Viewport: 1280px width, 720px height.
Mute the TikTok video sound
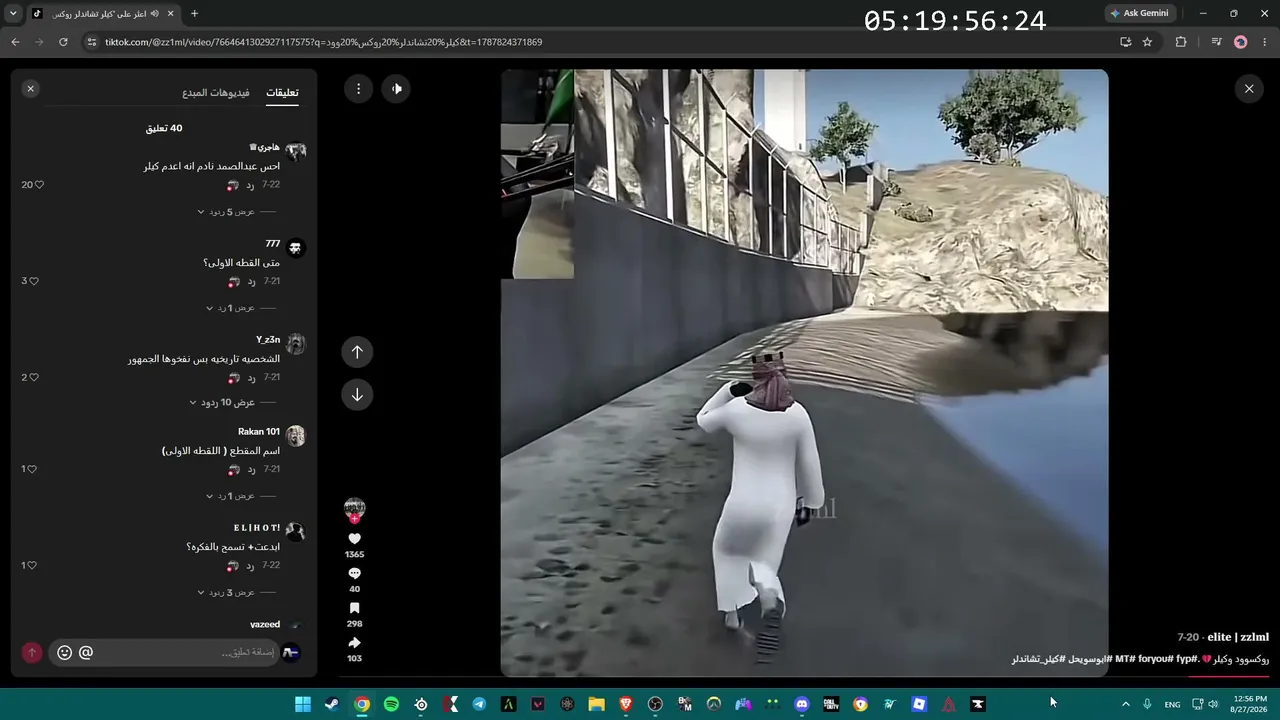[x=397, y=89]
